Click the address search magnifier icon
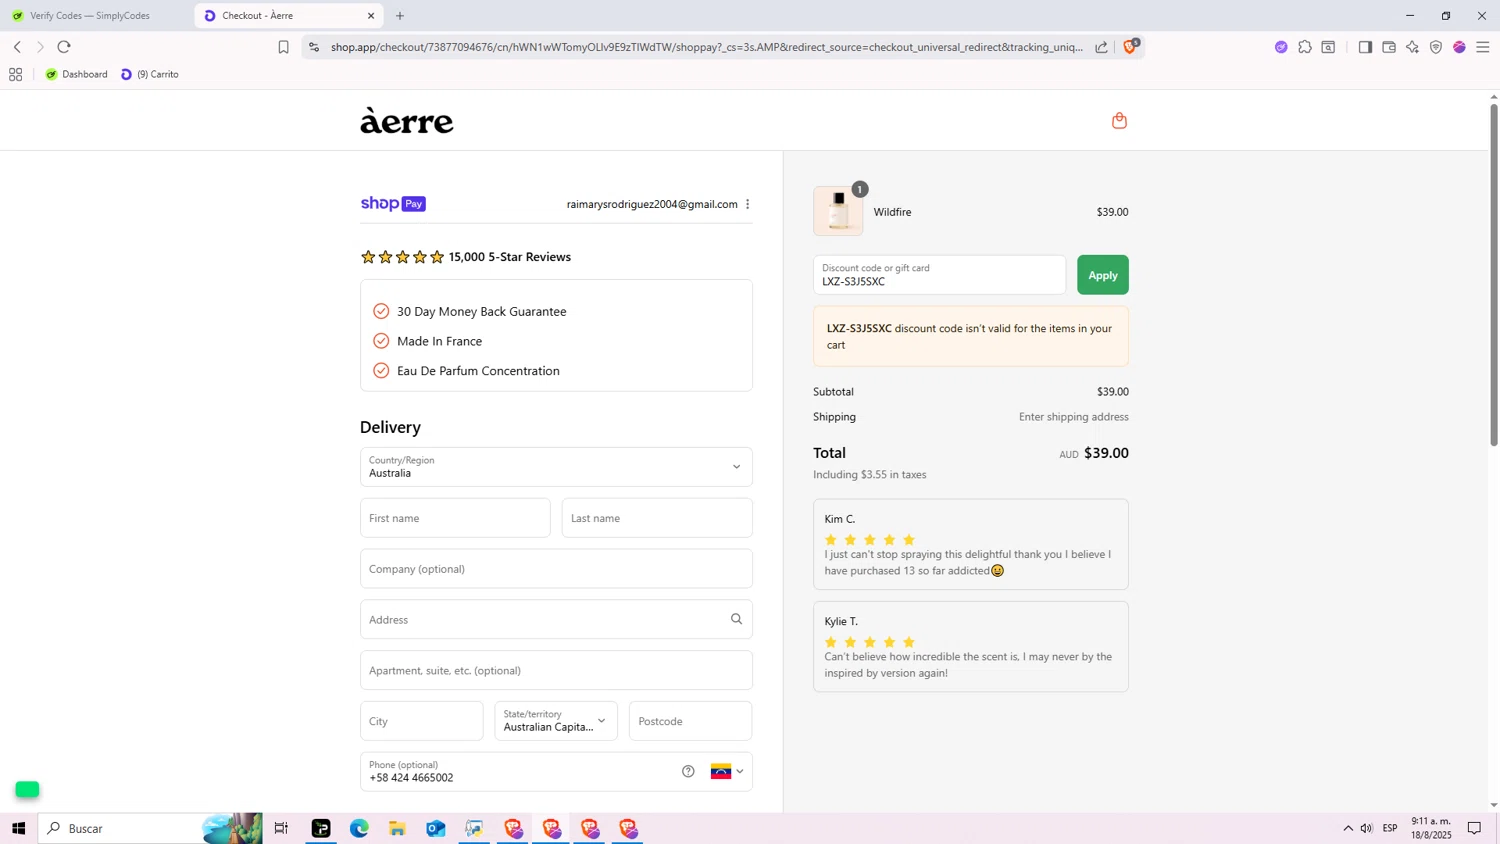 pos(737,619)
